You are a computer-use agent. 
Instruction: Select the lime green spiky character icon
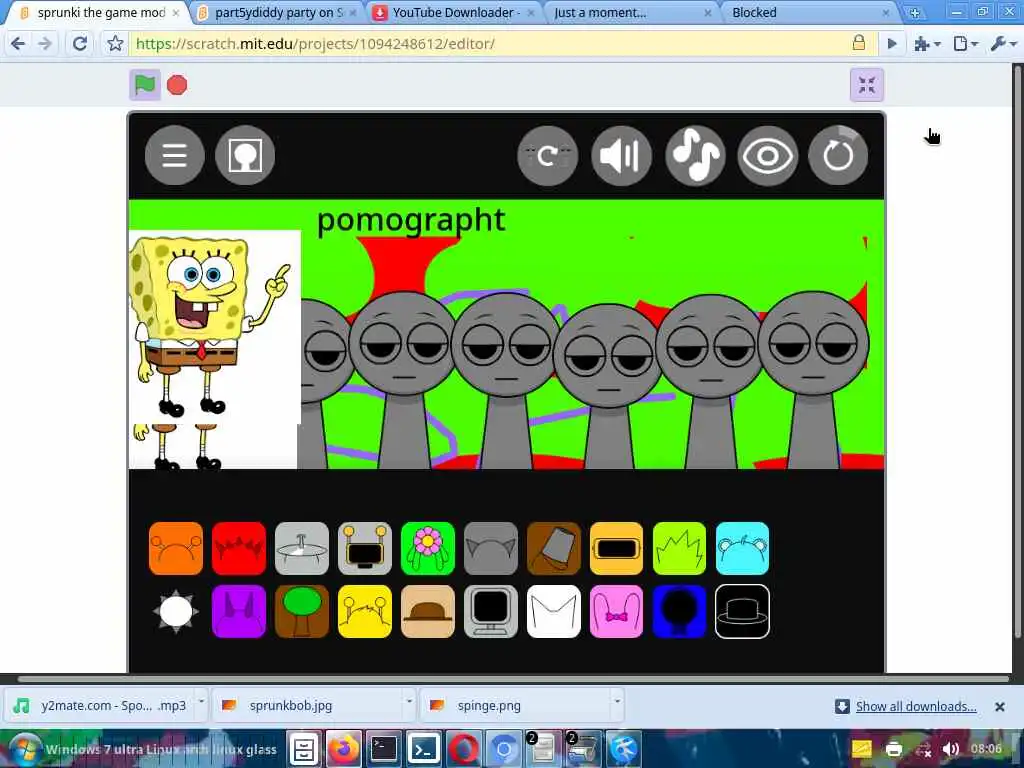pyautogui.click(x=679, y=549)
